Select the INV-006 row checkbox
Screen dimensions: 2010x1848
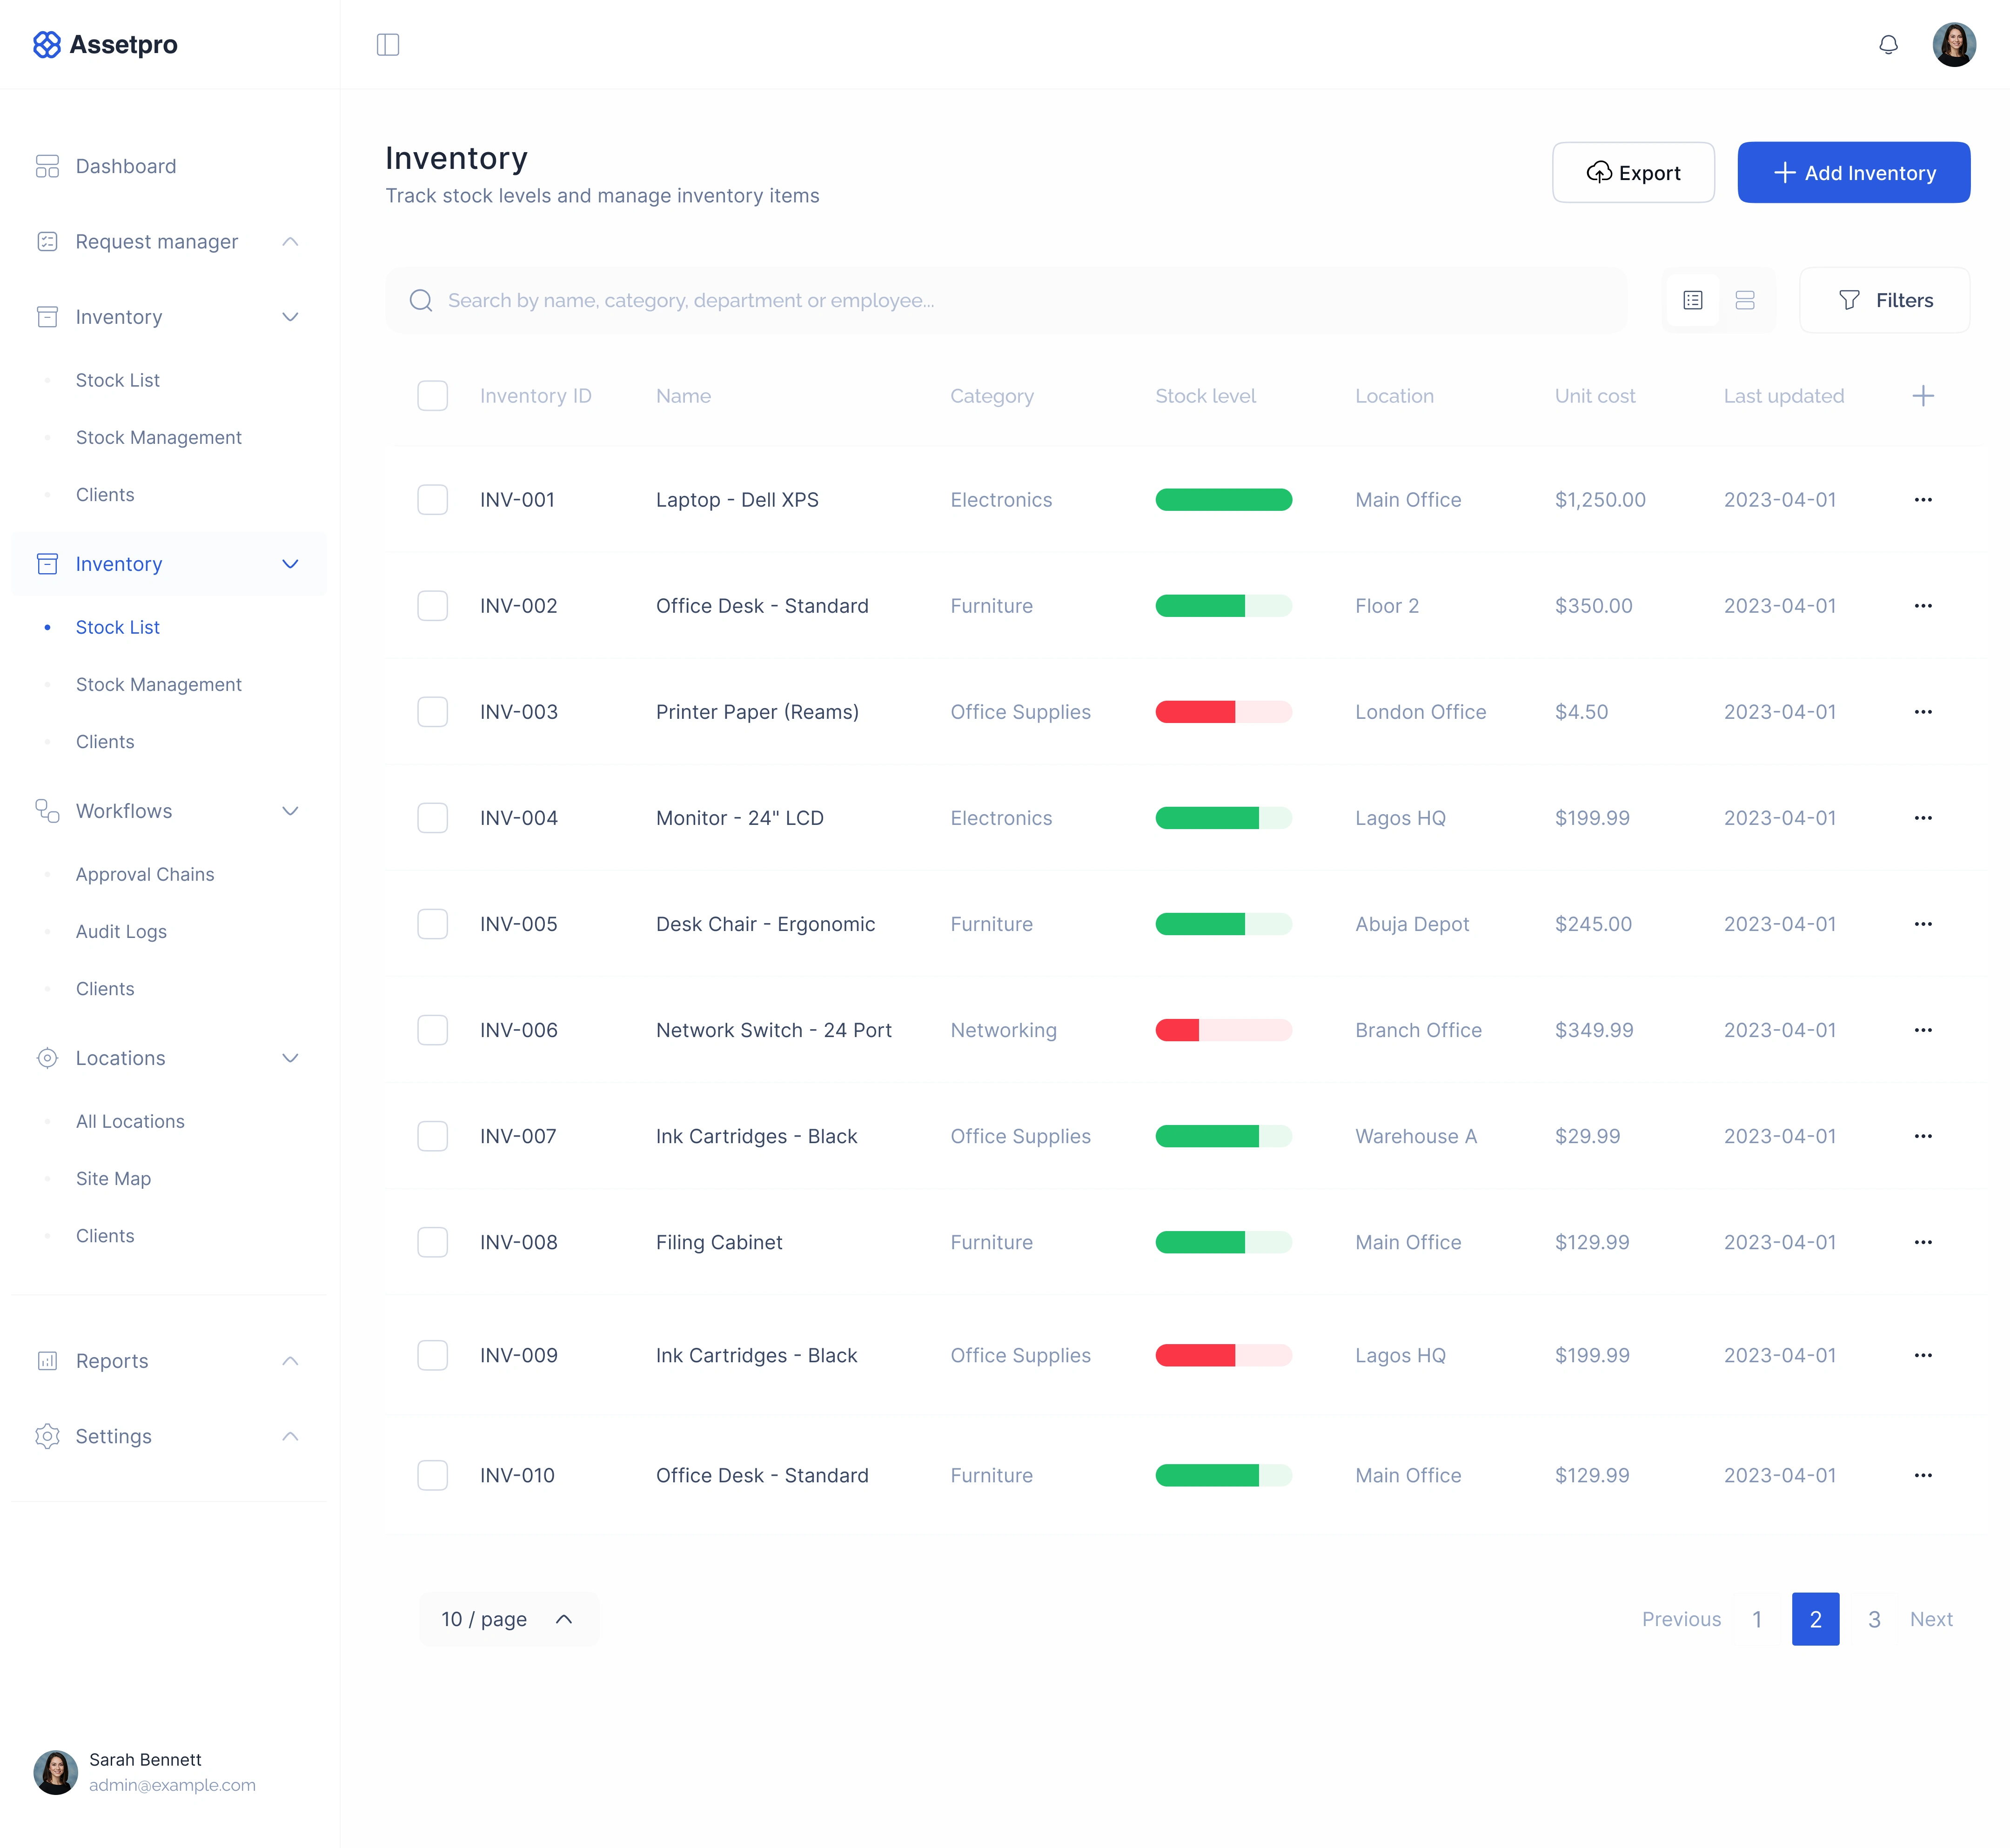pyautogui.click(x=432, y=1030)
